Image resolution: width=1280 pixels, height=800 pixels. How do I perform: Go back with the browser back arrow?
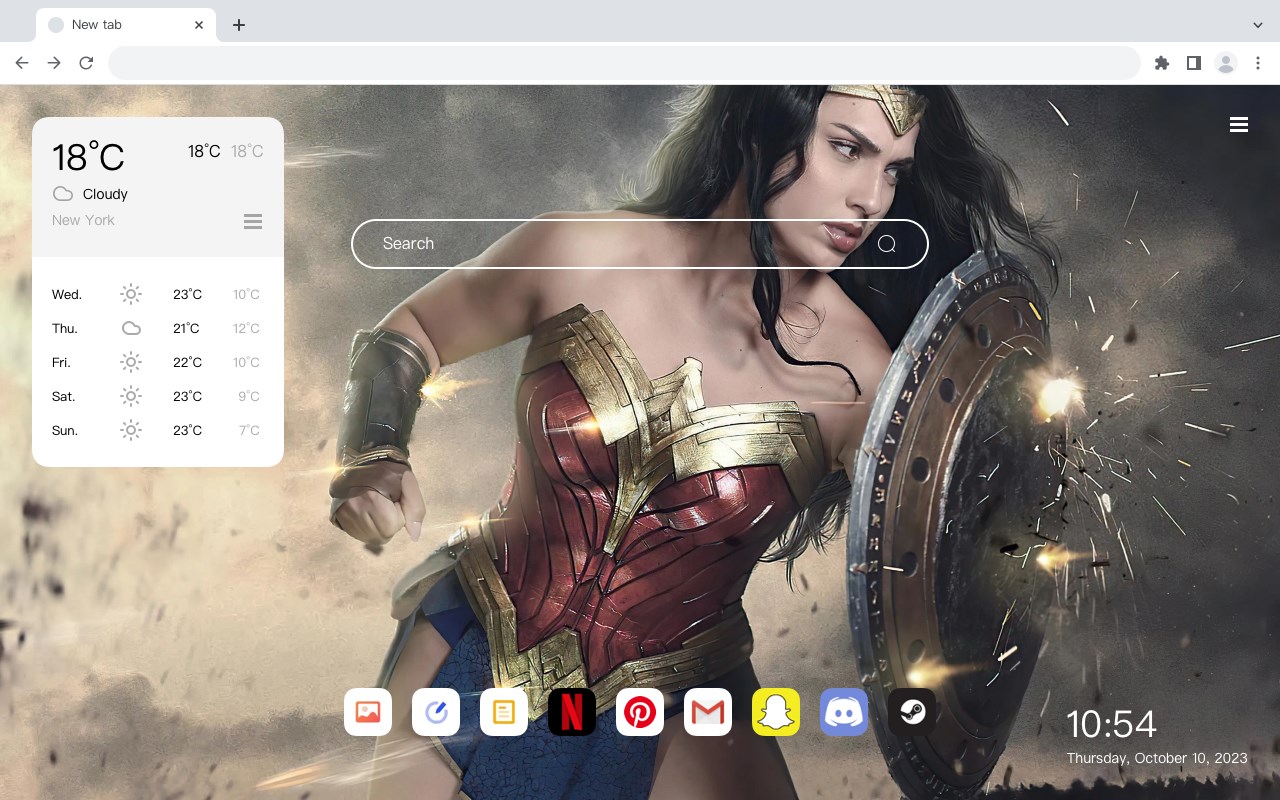[22, 63]
